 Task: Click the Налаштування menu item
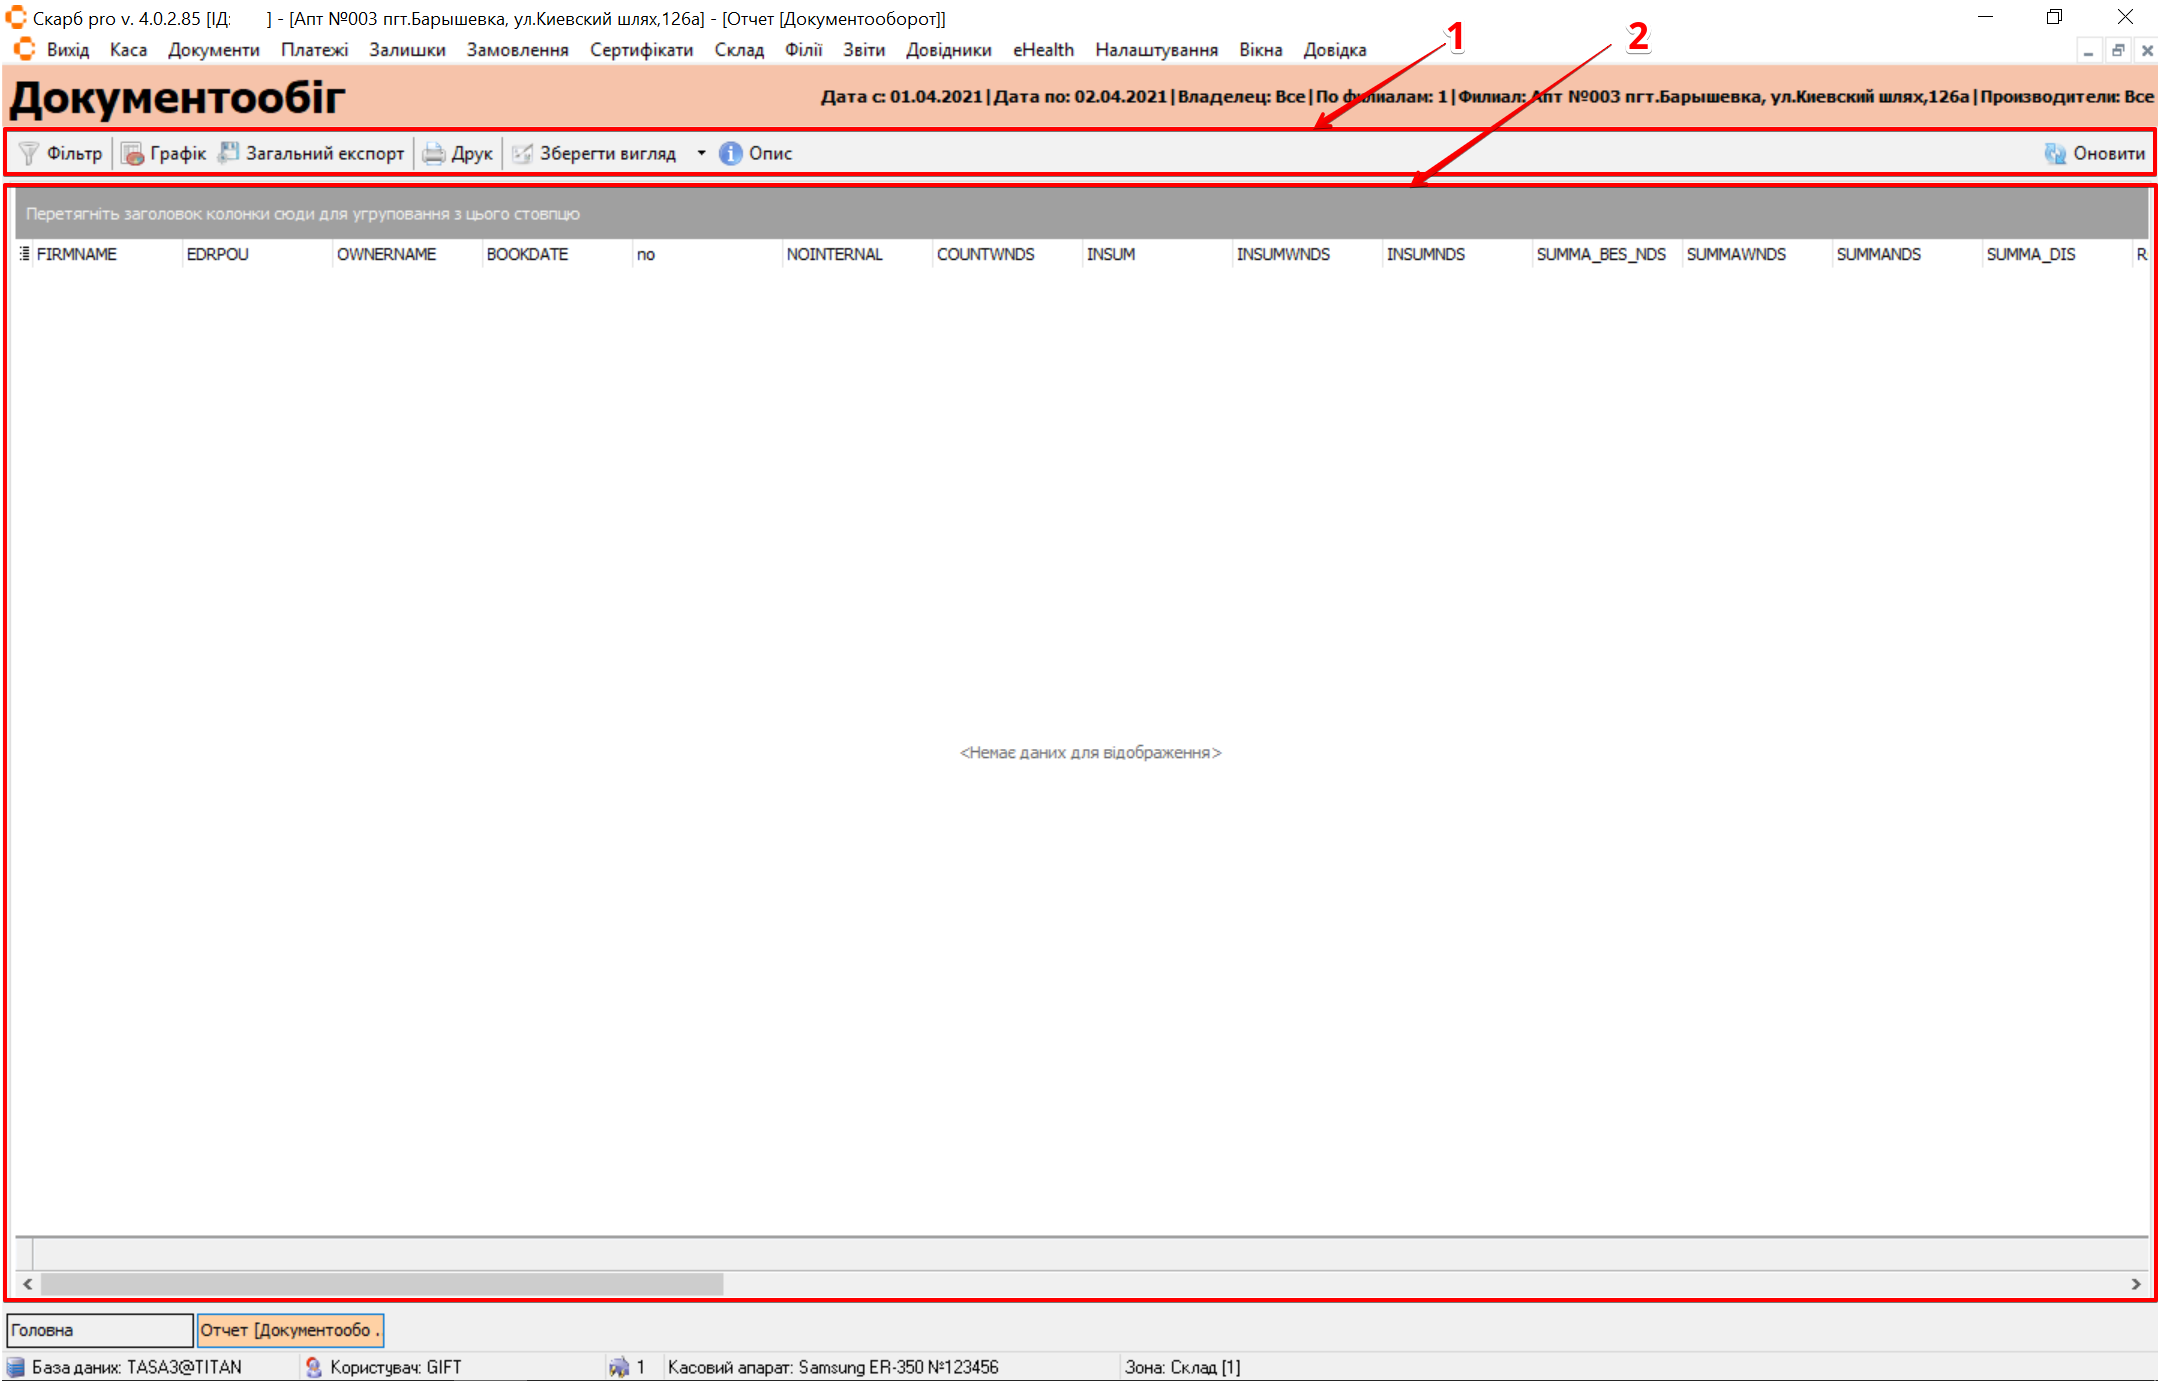(x=1156, y=50)
